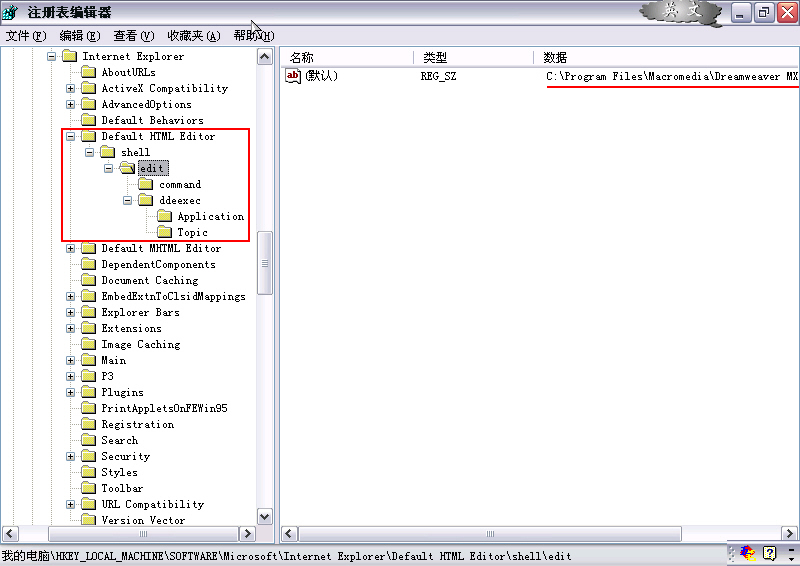The image size is (800, 566).
Task: Click the Application key folder icon
Action: coord(164,216)
